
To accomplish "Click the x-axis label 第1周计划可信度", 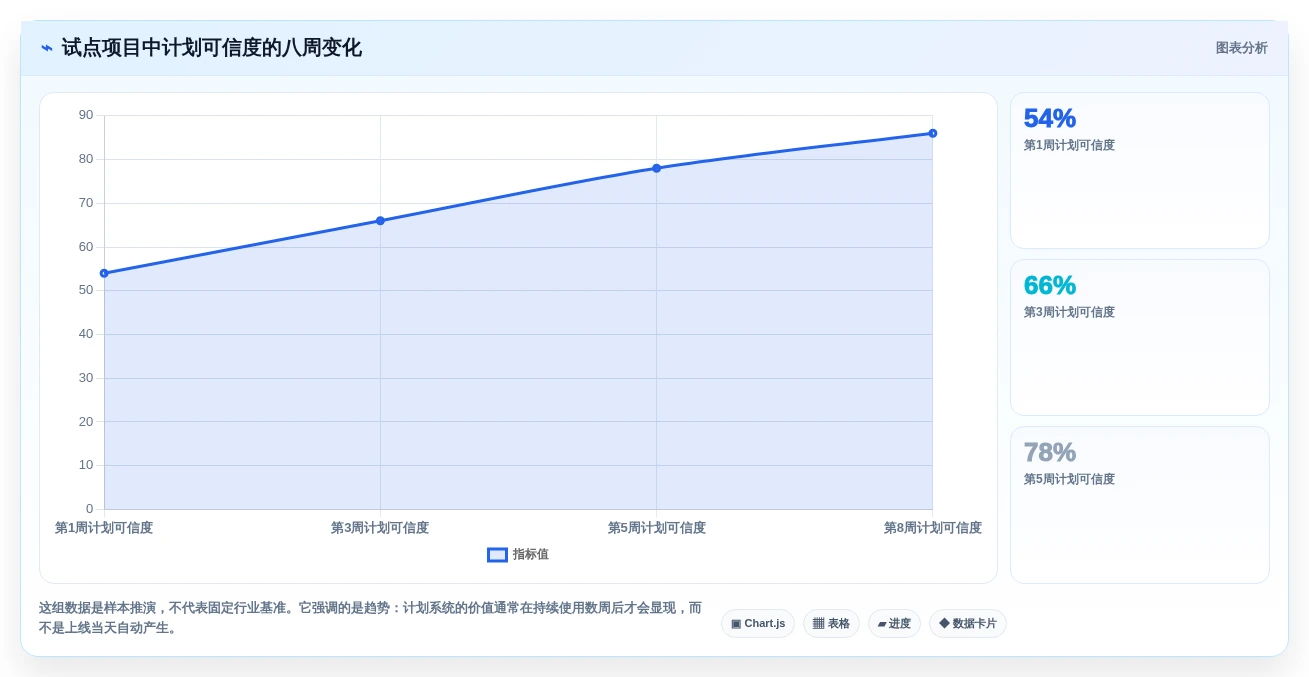I will click(104, 528).
